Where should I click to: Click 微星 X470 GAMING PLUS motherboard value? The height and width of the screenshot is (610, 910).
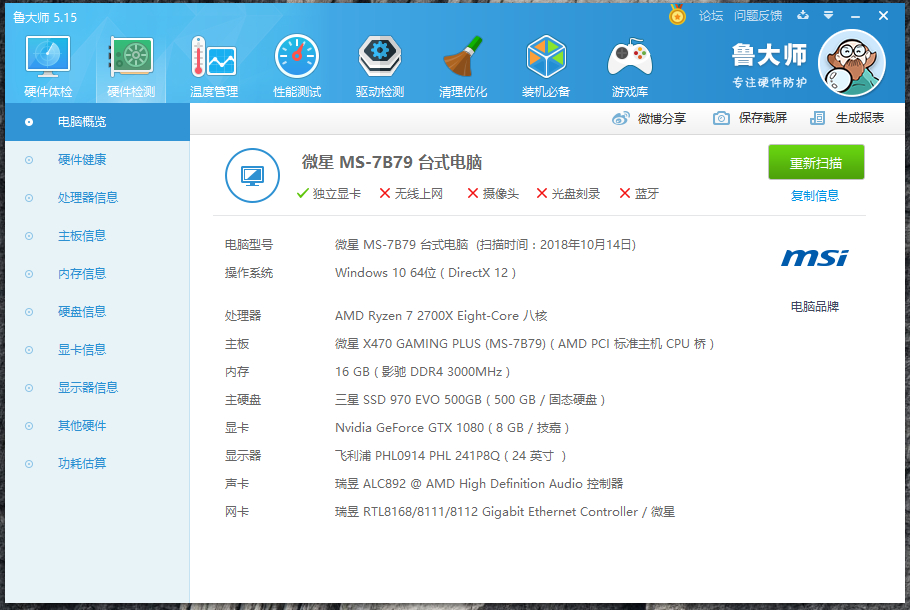(x=524, y=344)
